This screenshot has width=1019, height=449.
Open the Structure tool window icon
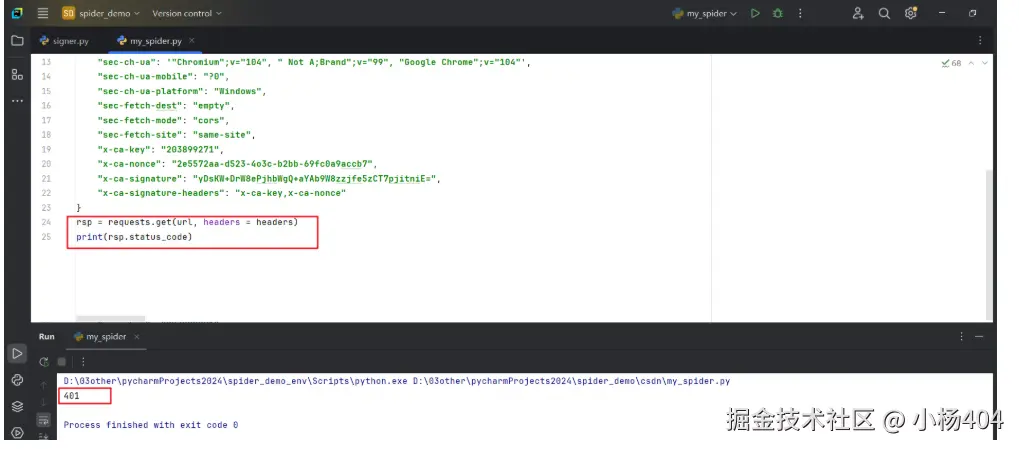point(18,75)
